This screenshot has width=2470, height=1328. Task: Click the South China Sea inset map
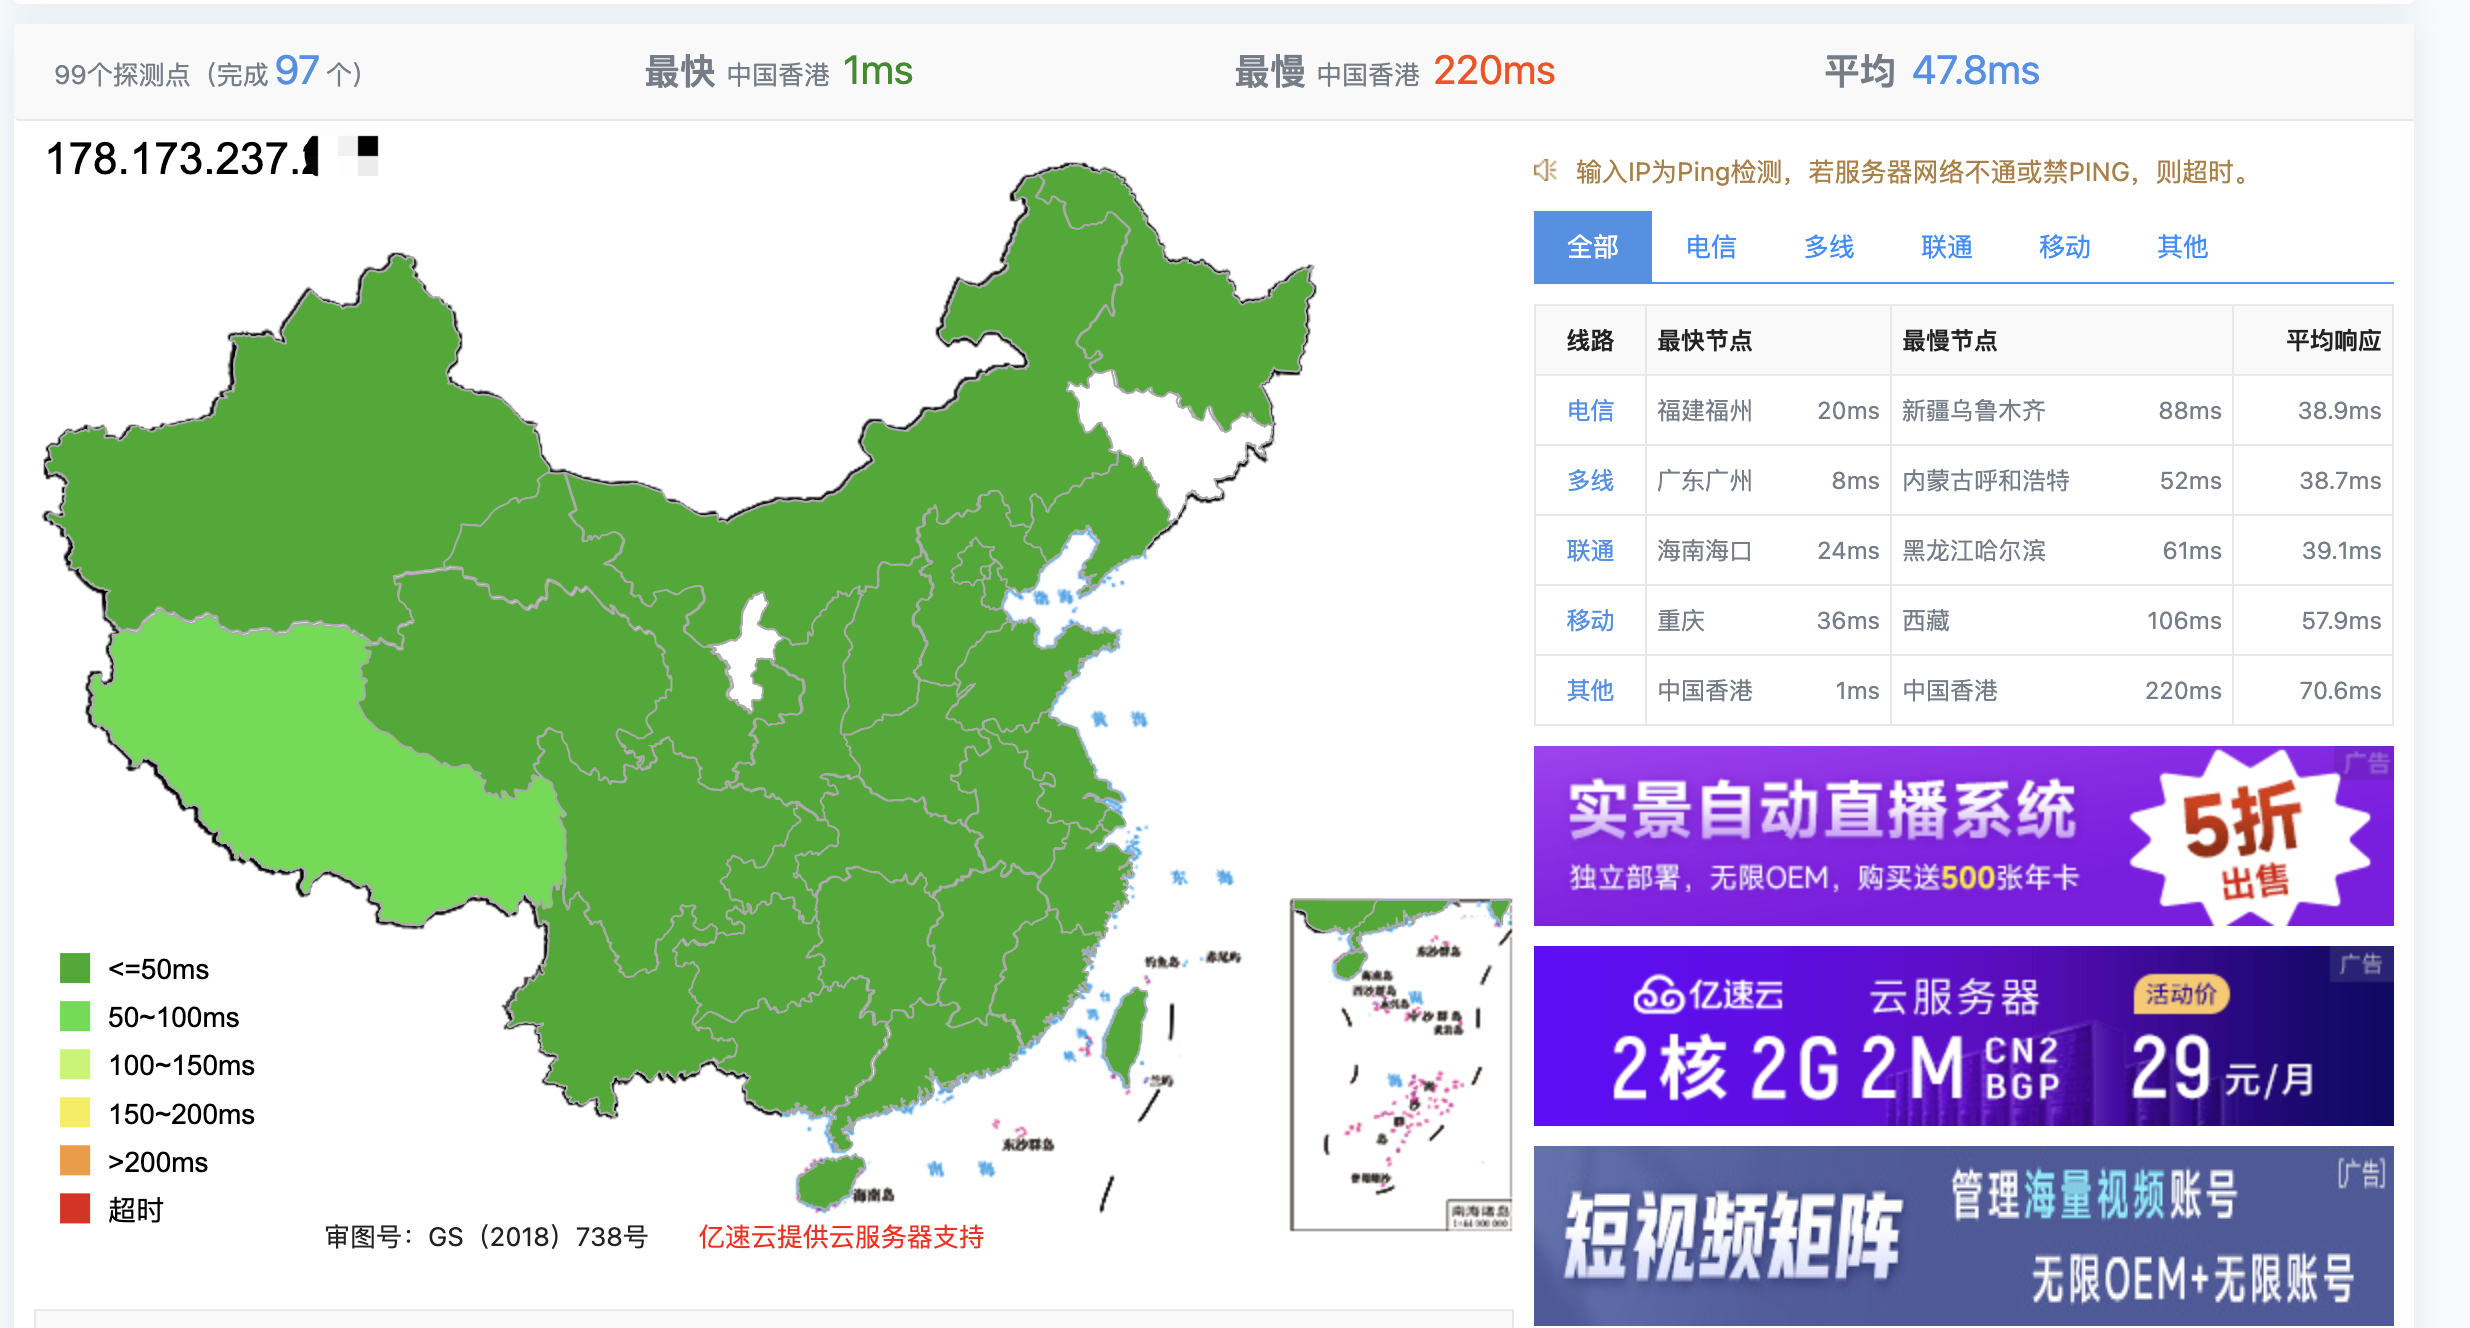(1400, 1064)
